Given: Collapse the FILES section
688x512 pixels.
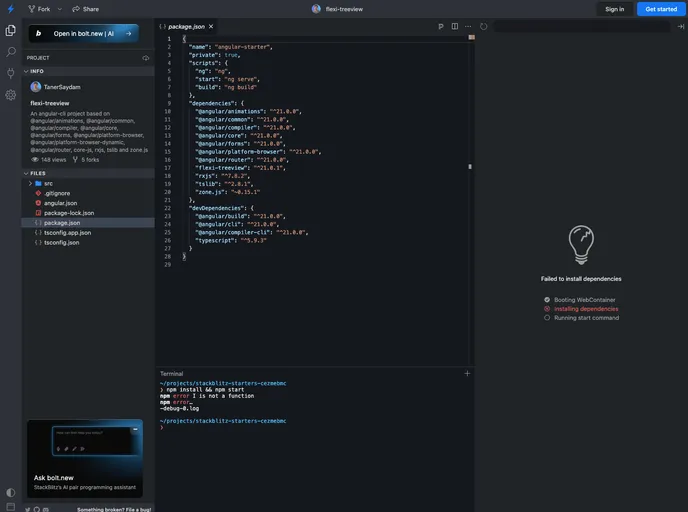Looking at the screenshot, I should pyautogui.click(x=30, y=173).
